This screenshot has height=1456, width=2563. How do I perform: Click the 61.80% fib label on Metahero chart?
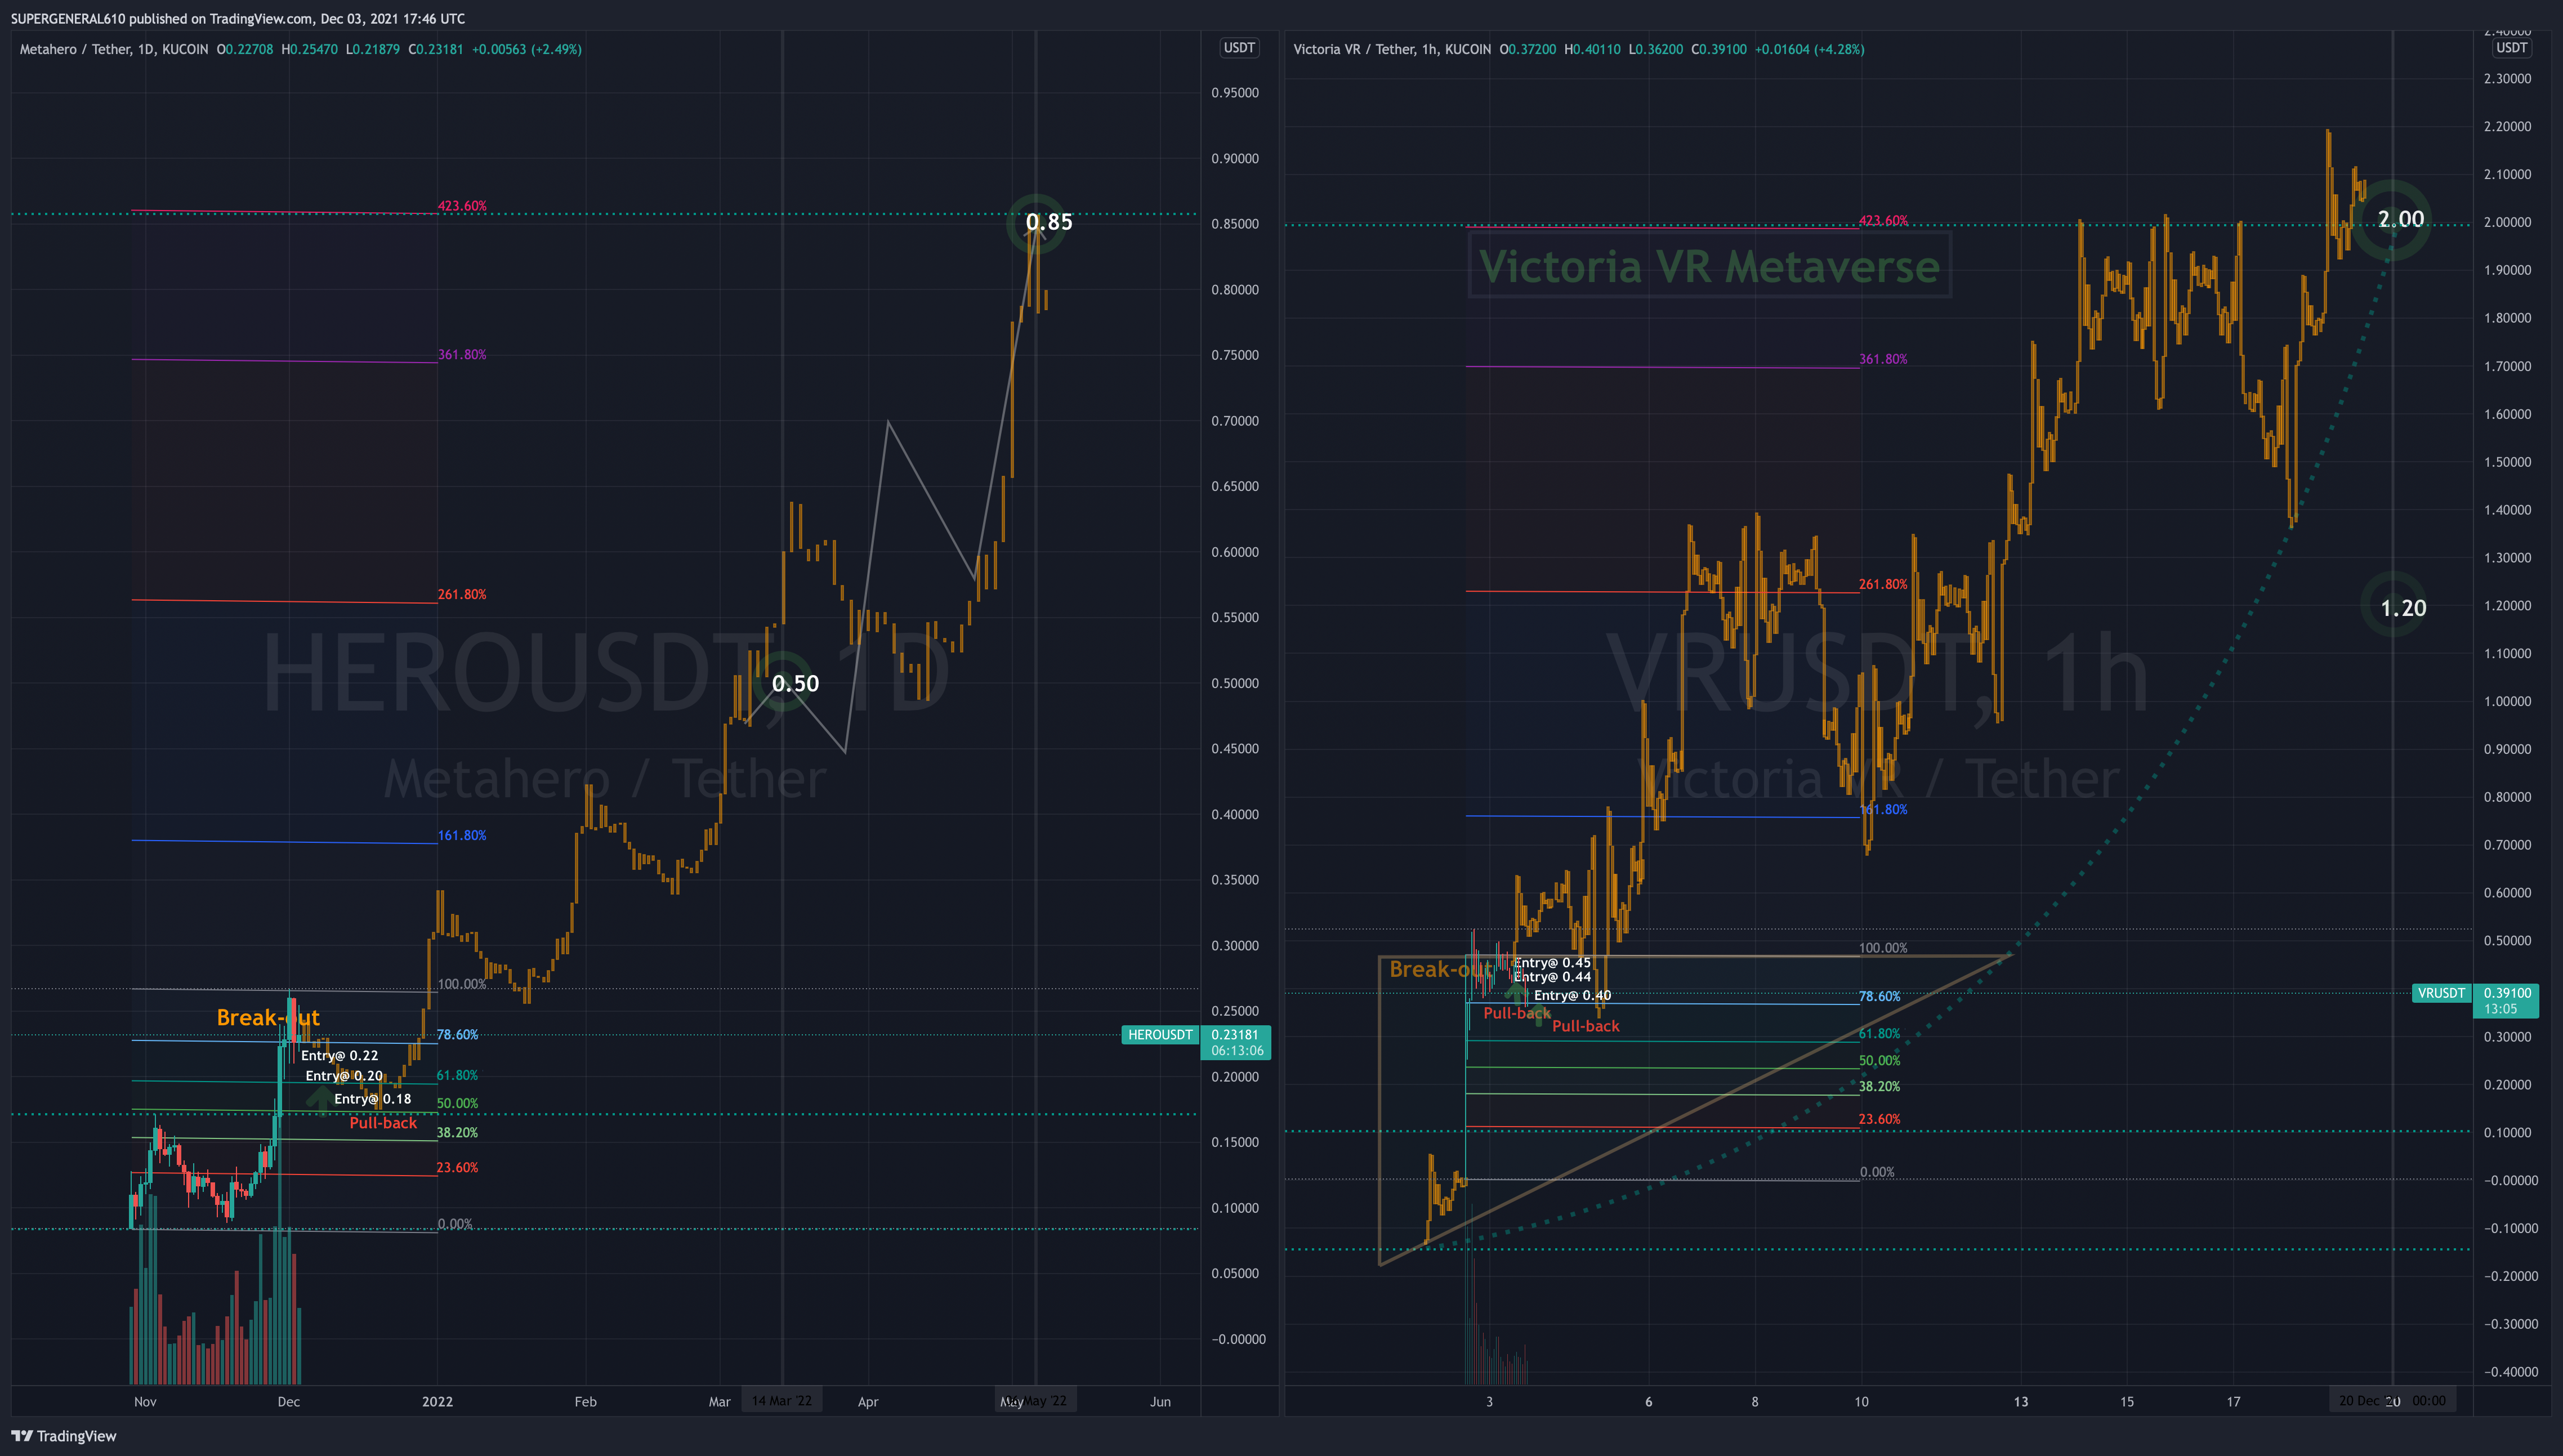[457, 1075]
